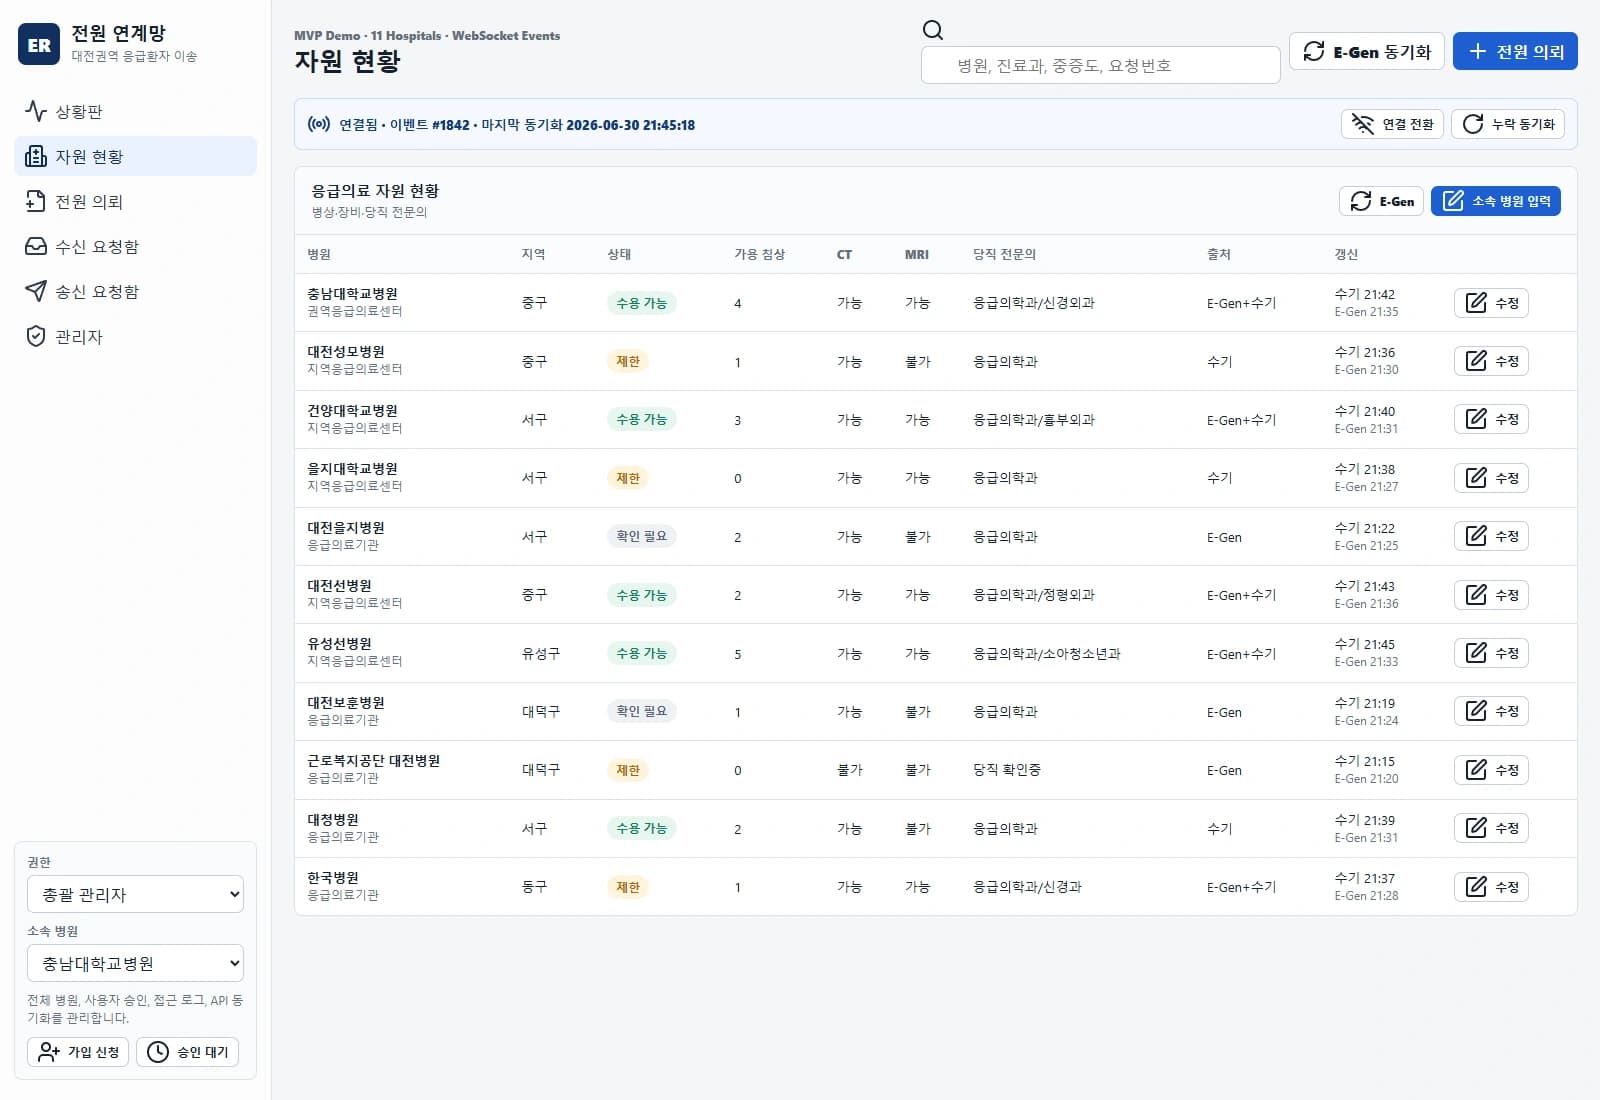Edit 대전성모병원 row with 수정
Viewport: 1600px width, 1100px height.
tap(1491, 361)
